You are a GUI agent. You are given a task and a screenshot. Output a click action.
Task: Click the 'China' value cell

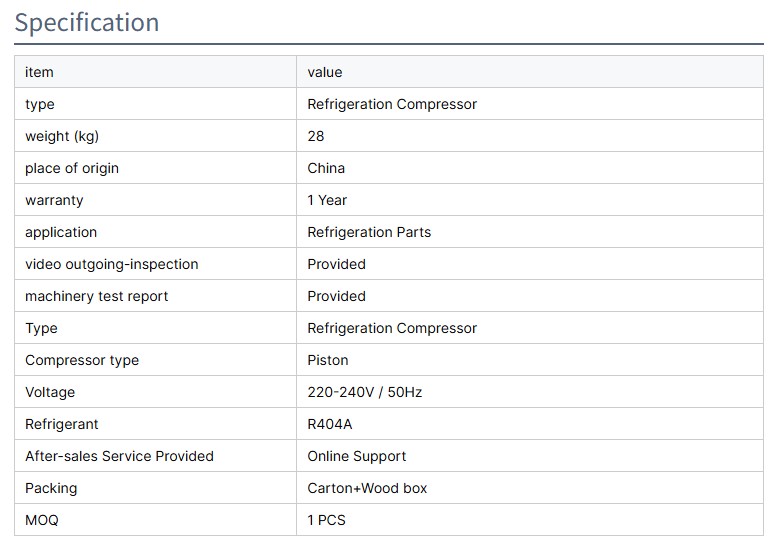[326, 168]
